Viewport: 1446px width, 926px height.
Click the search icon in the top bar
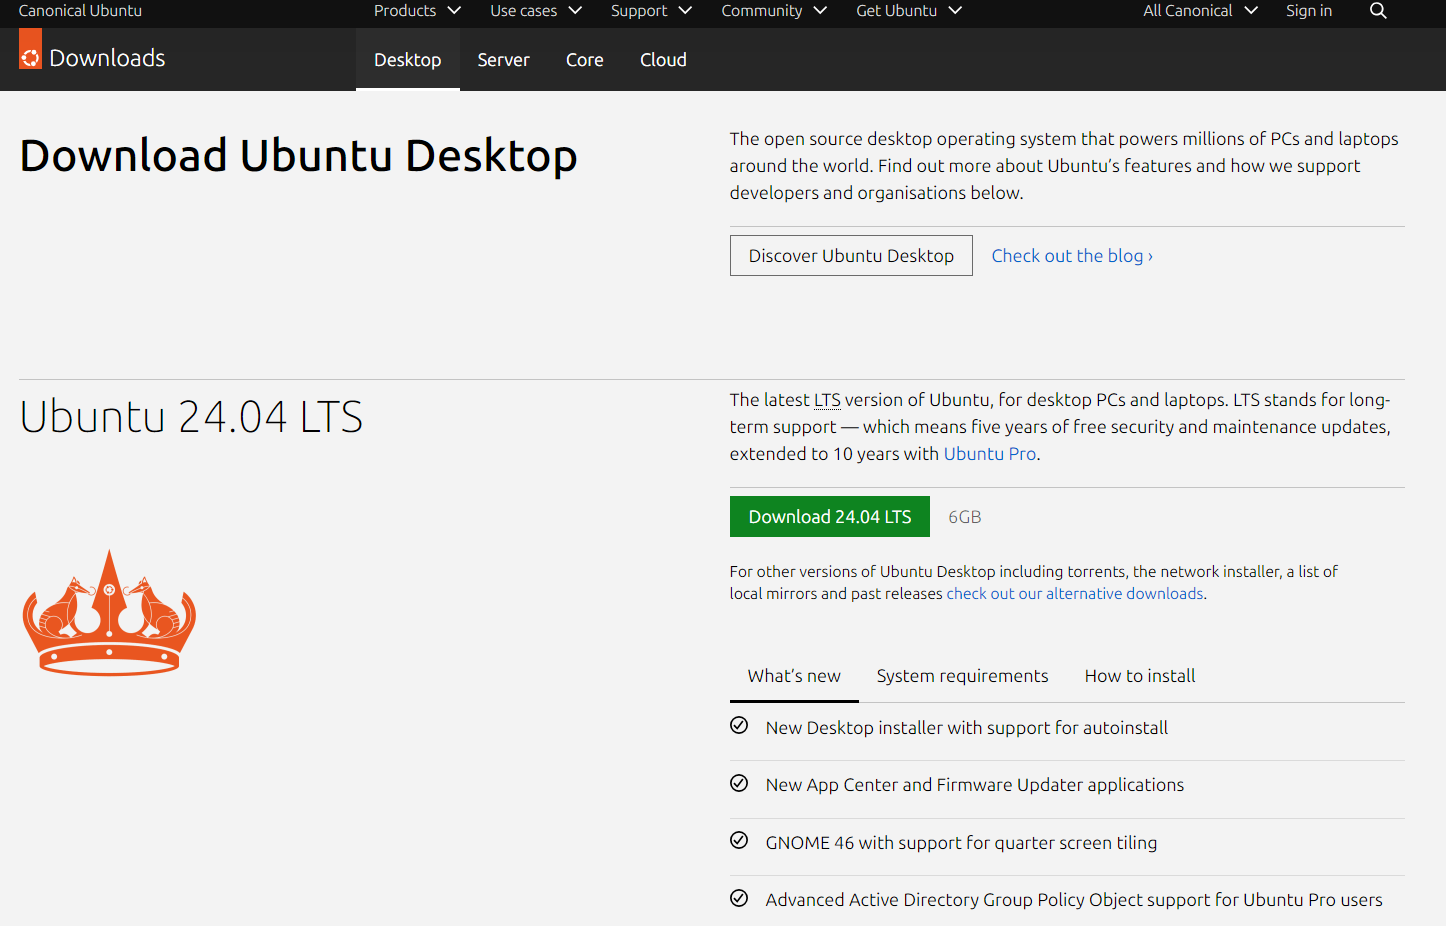click(1378, 11)
